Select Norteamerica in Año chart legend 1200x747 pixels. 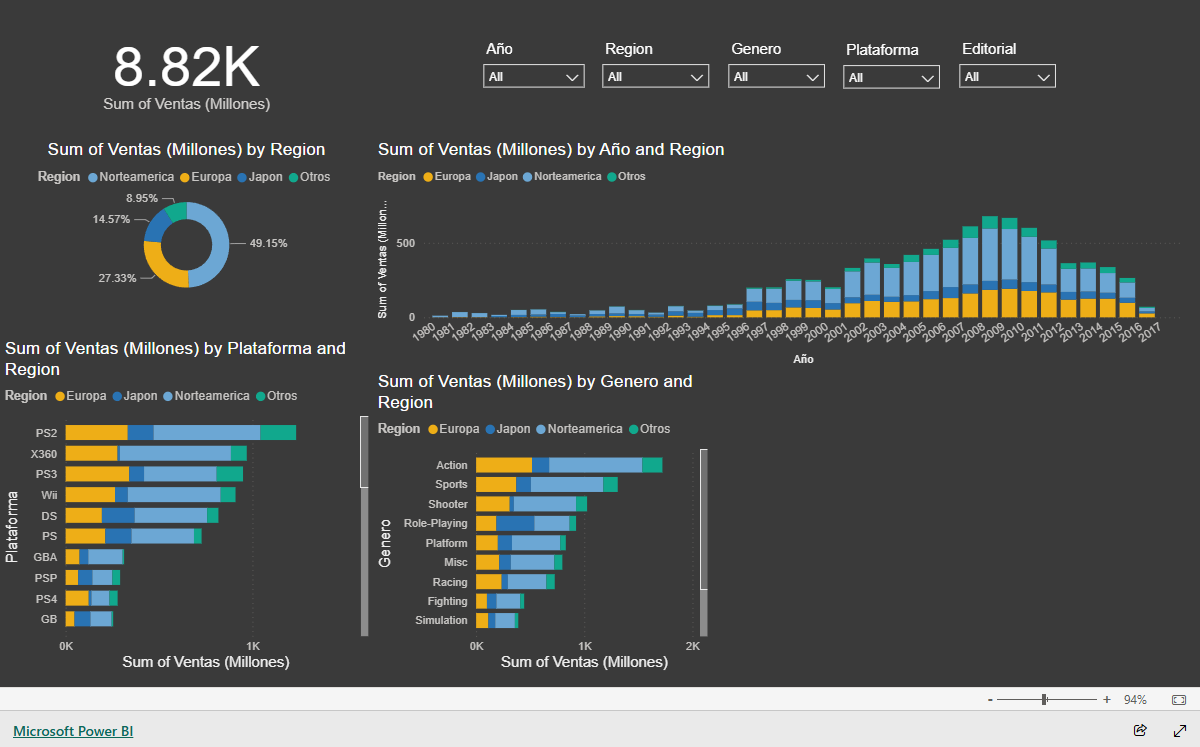562,176
